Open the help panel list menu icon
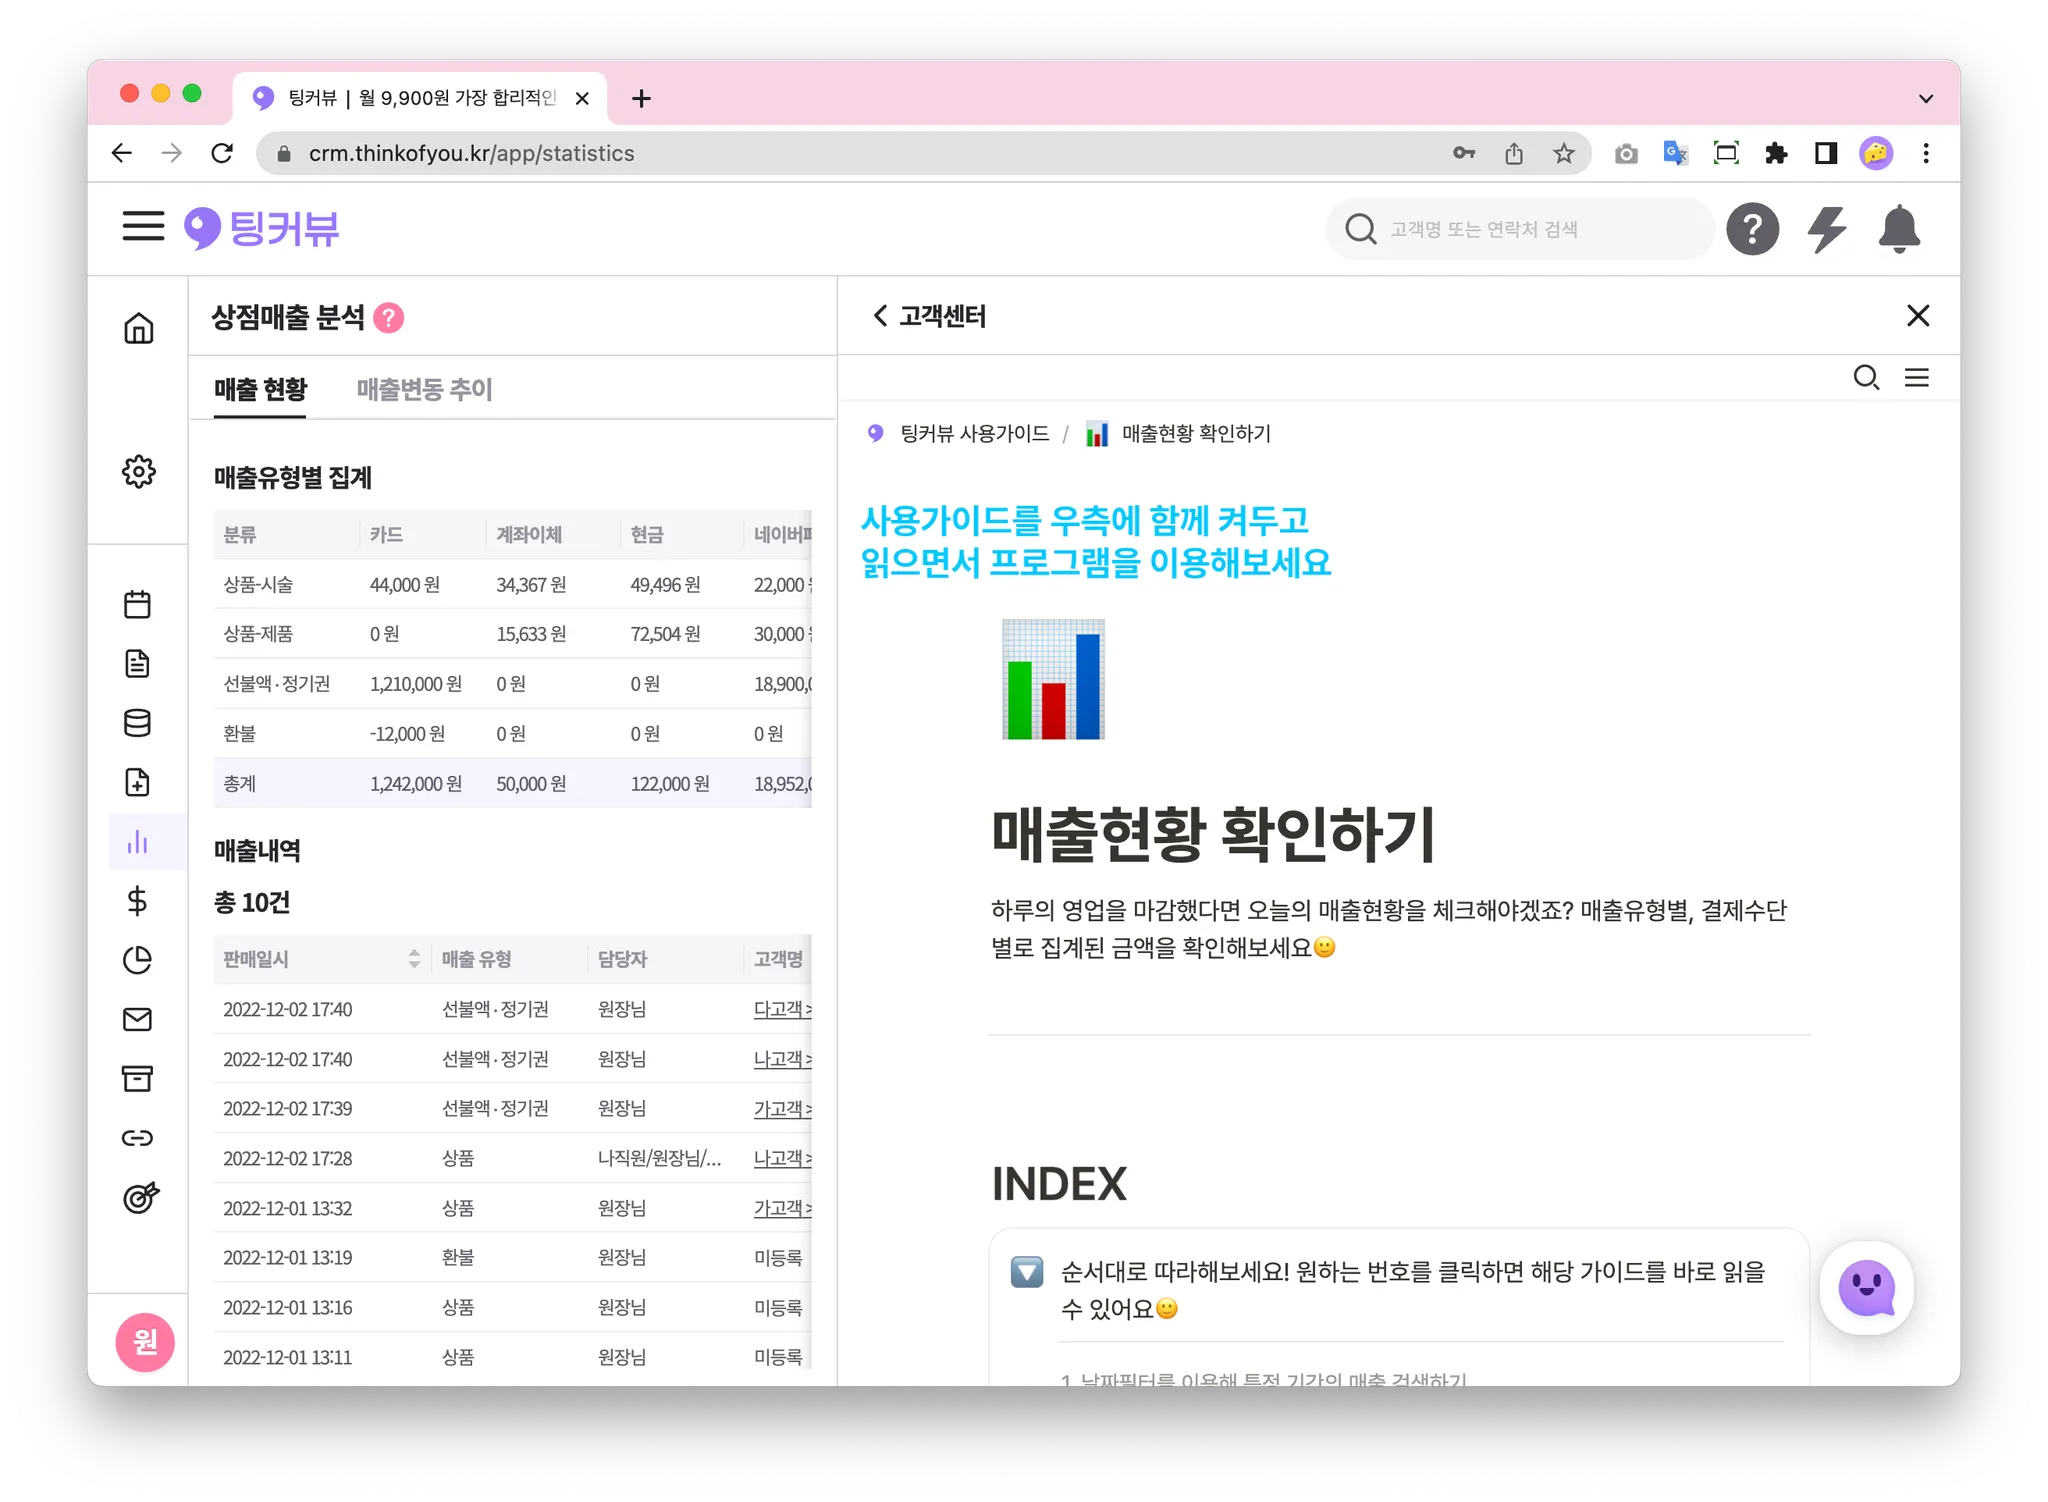This screenshot has width=2048, height=1502. click(x=1916, y=378)
